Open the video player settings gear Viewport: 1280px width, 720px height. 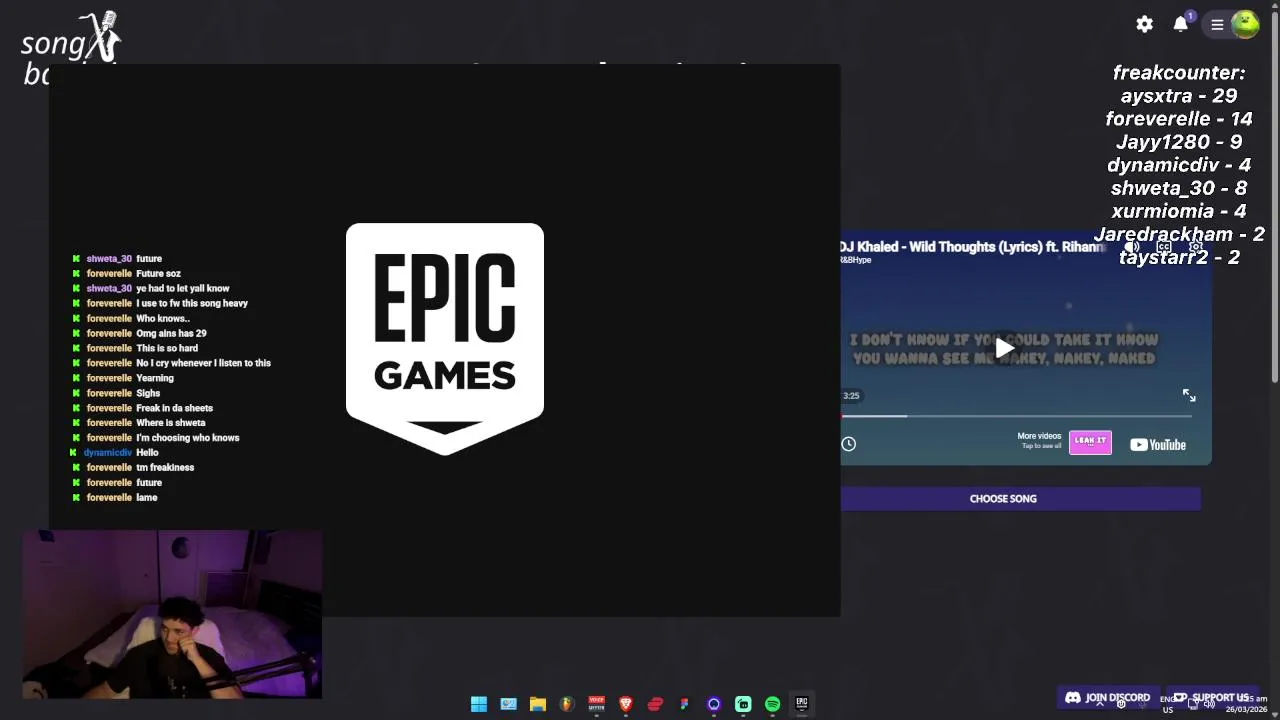pyautogui.click(x=1195, y=247)
